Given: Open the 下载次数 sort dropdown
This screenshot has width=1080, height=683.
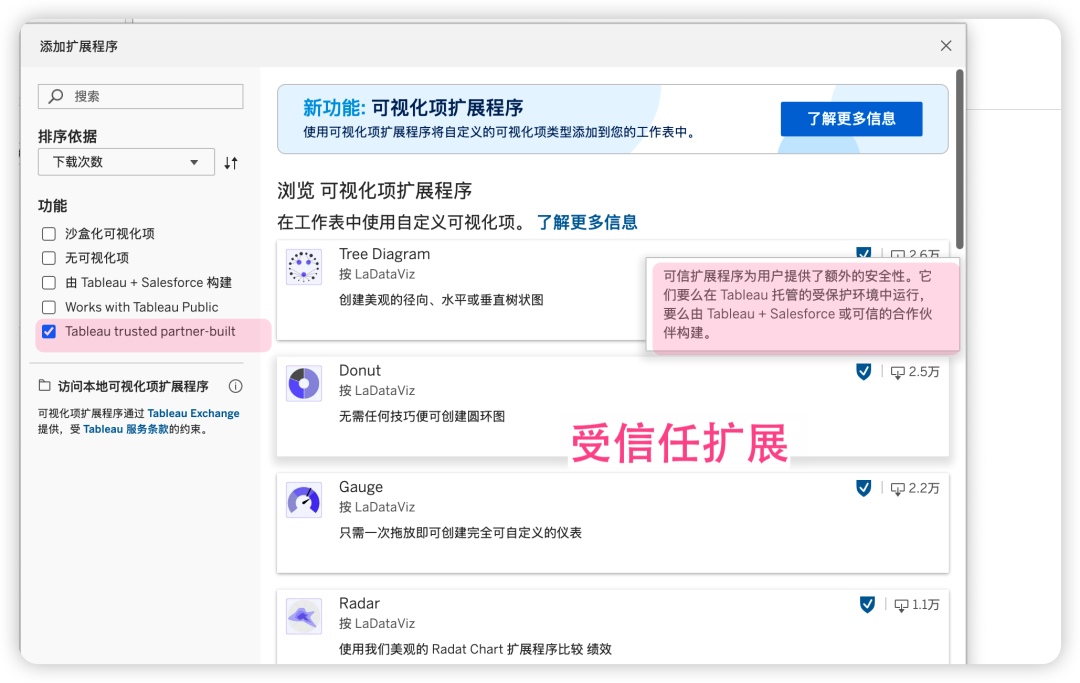Looking at the screenshot, I should pyautogui.click(x=126, y=161).
